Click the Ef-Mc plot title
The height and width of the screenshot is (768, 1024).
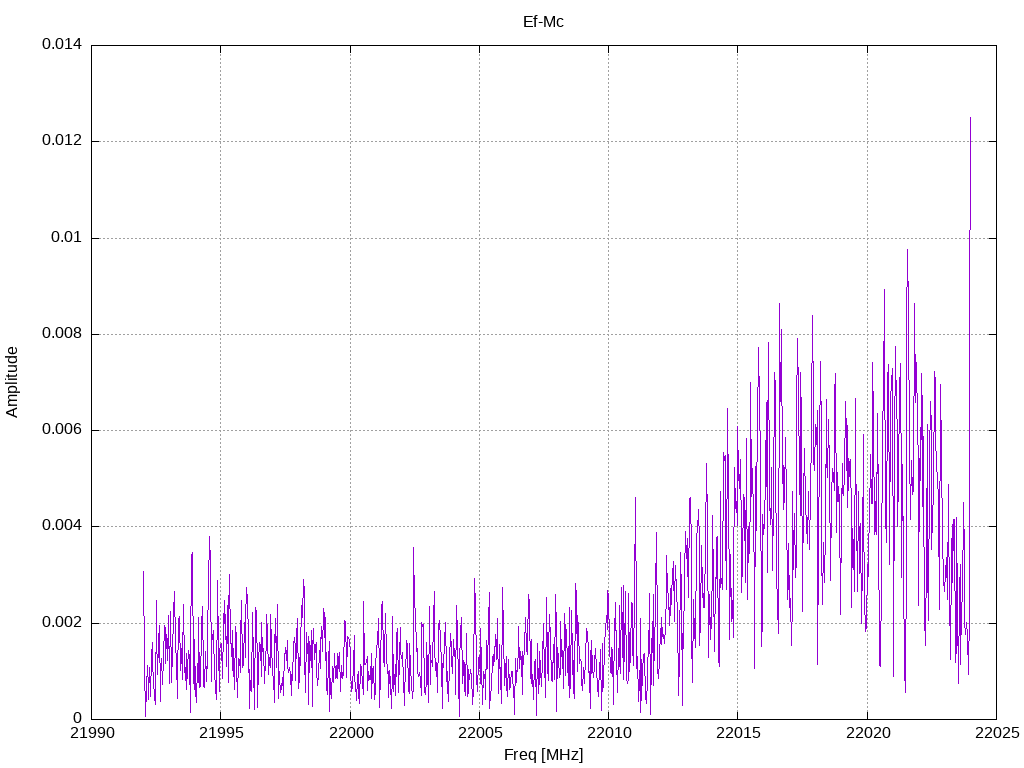543,21
